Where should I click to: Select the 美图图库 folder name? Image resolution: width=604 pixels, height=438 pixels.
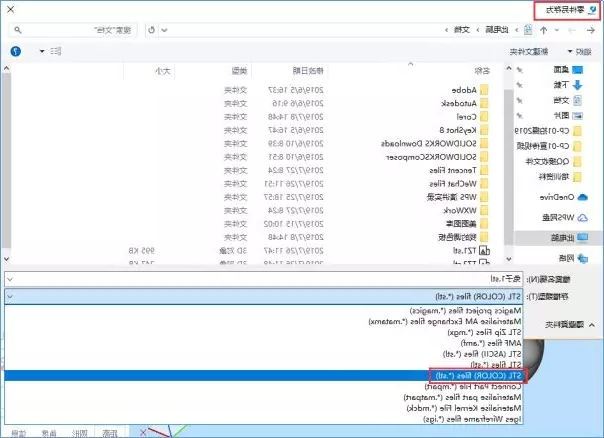point(461,224)
